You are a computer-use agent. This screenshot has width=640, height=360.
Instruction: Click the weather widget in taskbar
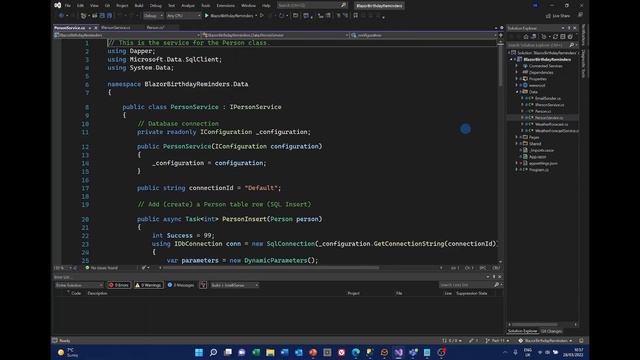tap(67, 352)
